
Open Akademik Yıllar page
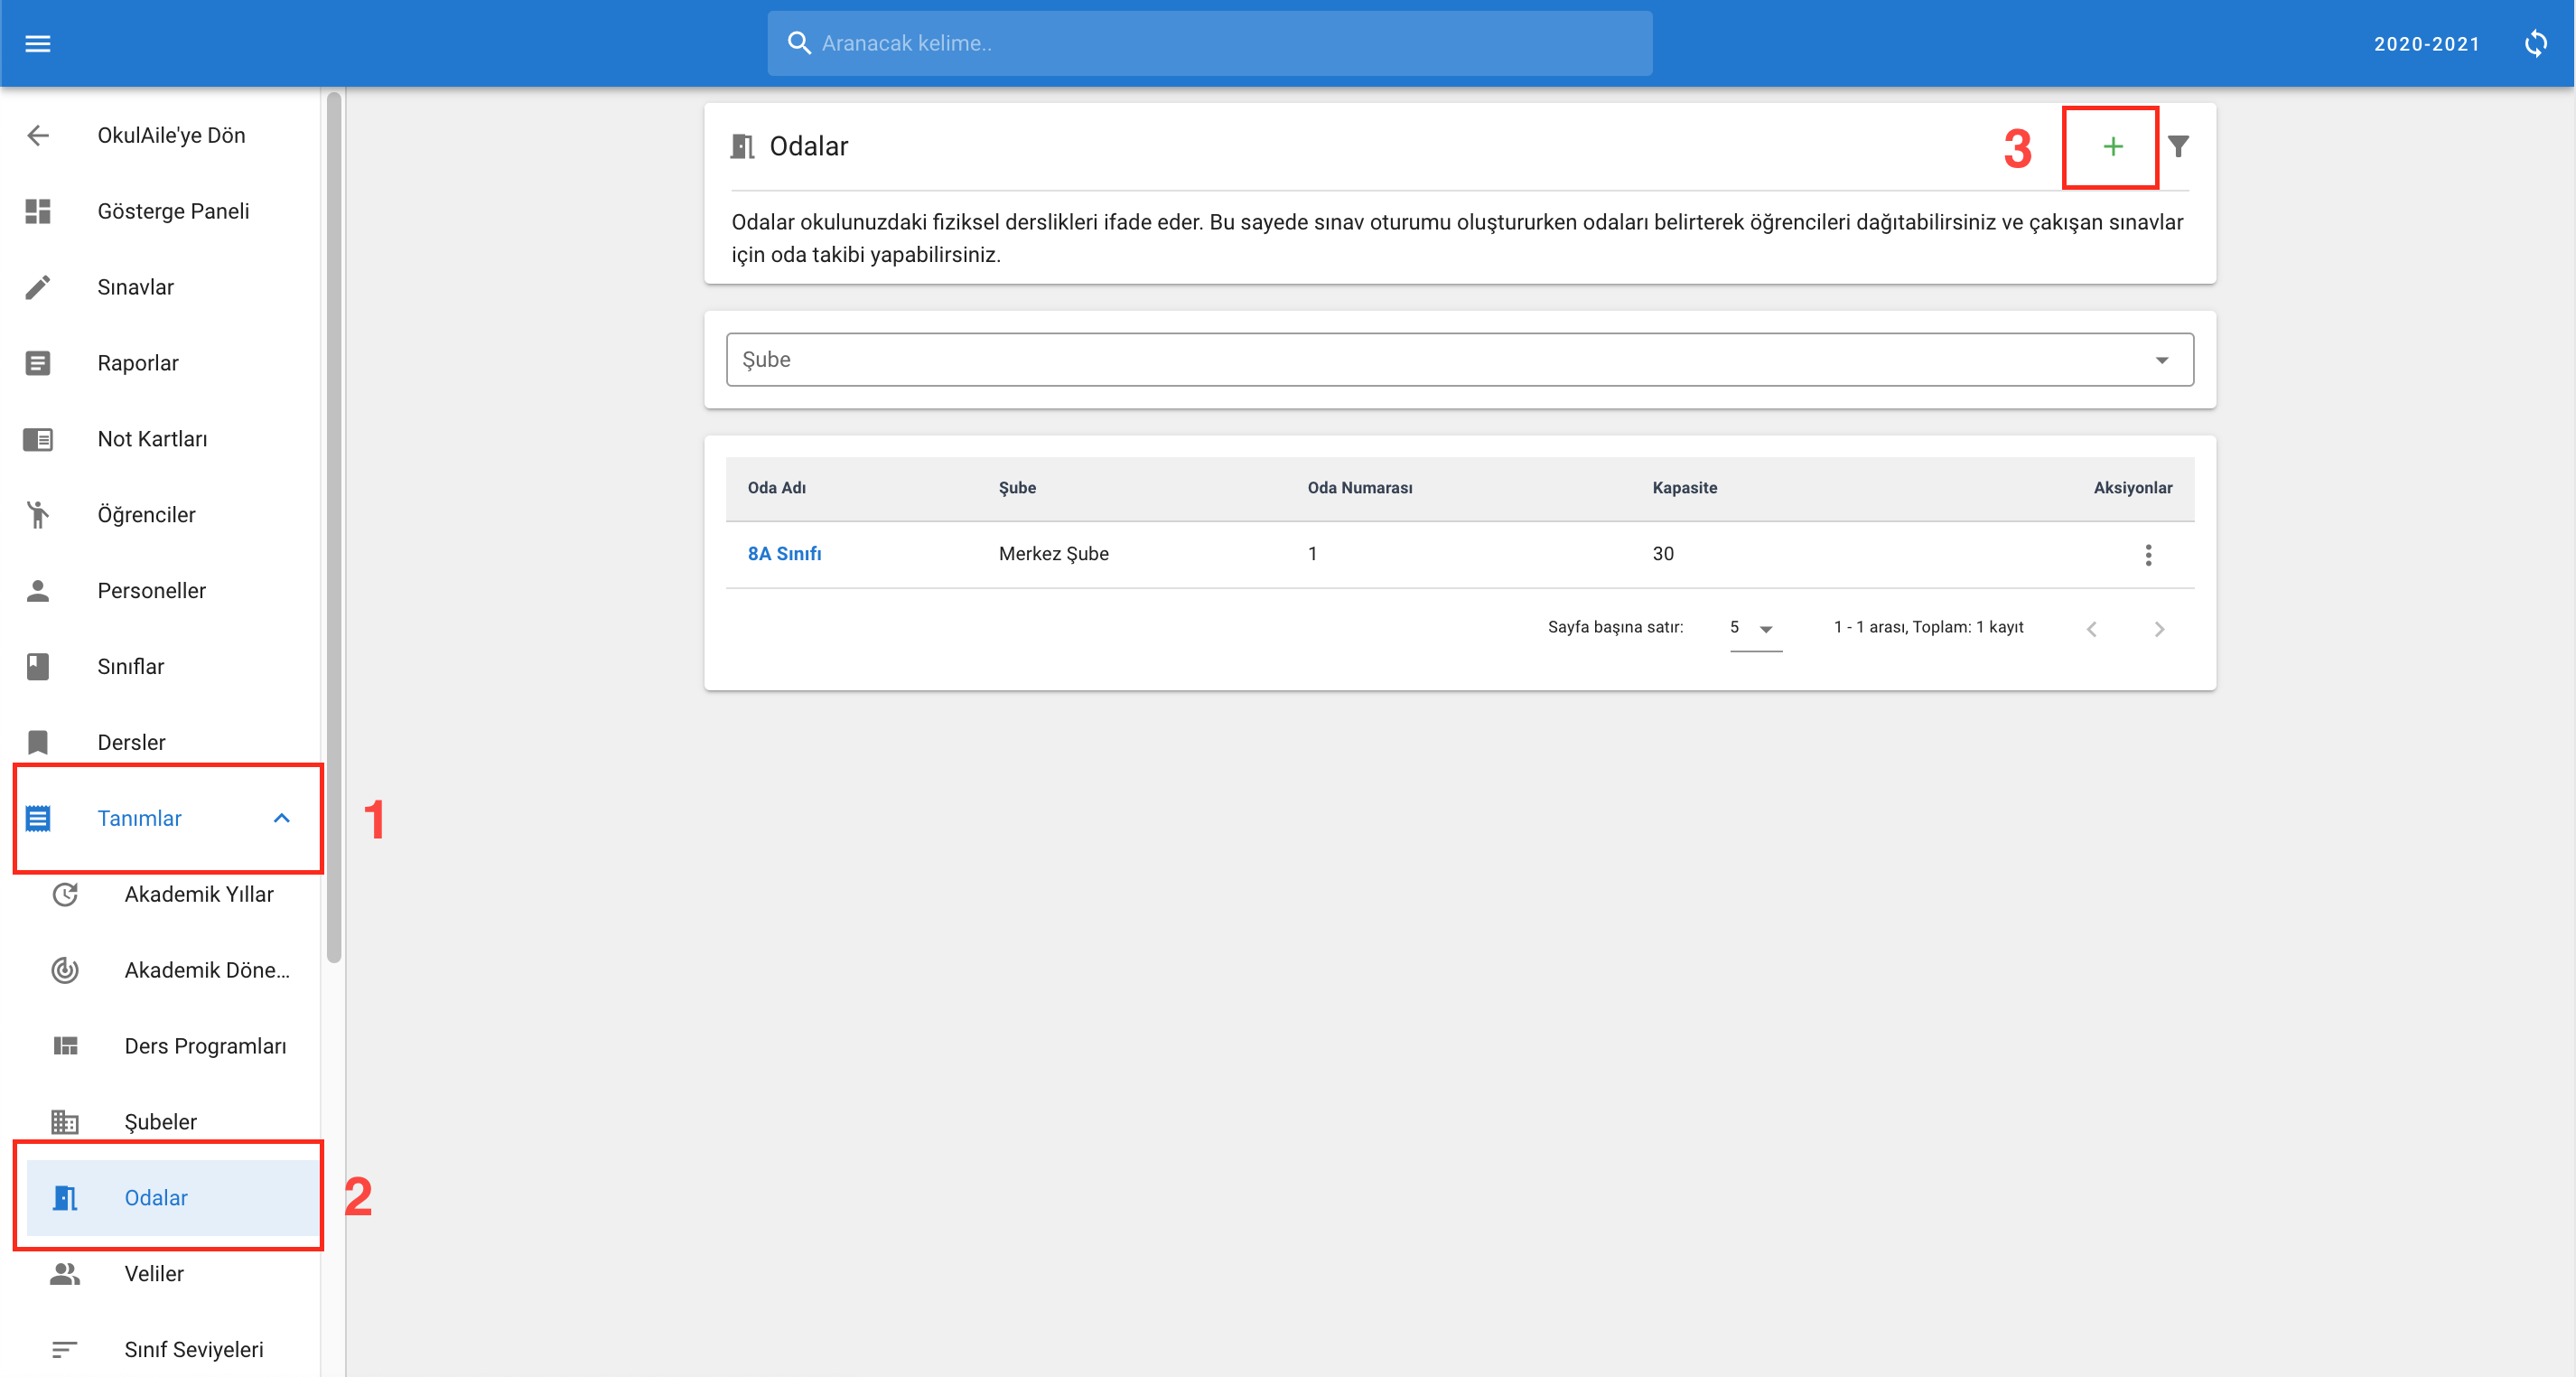click(x=199, y=894)
